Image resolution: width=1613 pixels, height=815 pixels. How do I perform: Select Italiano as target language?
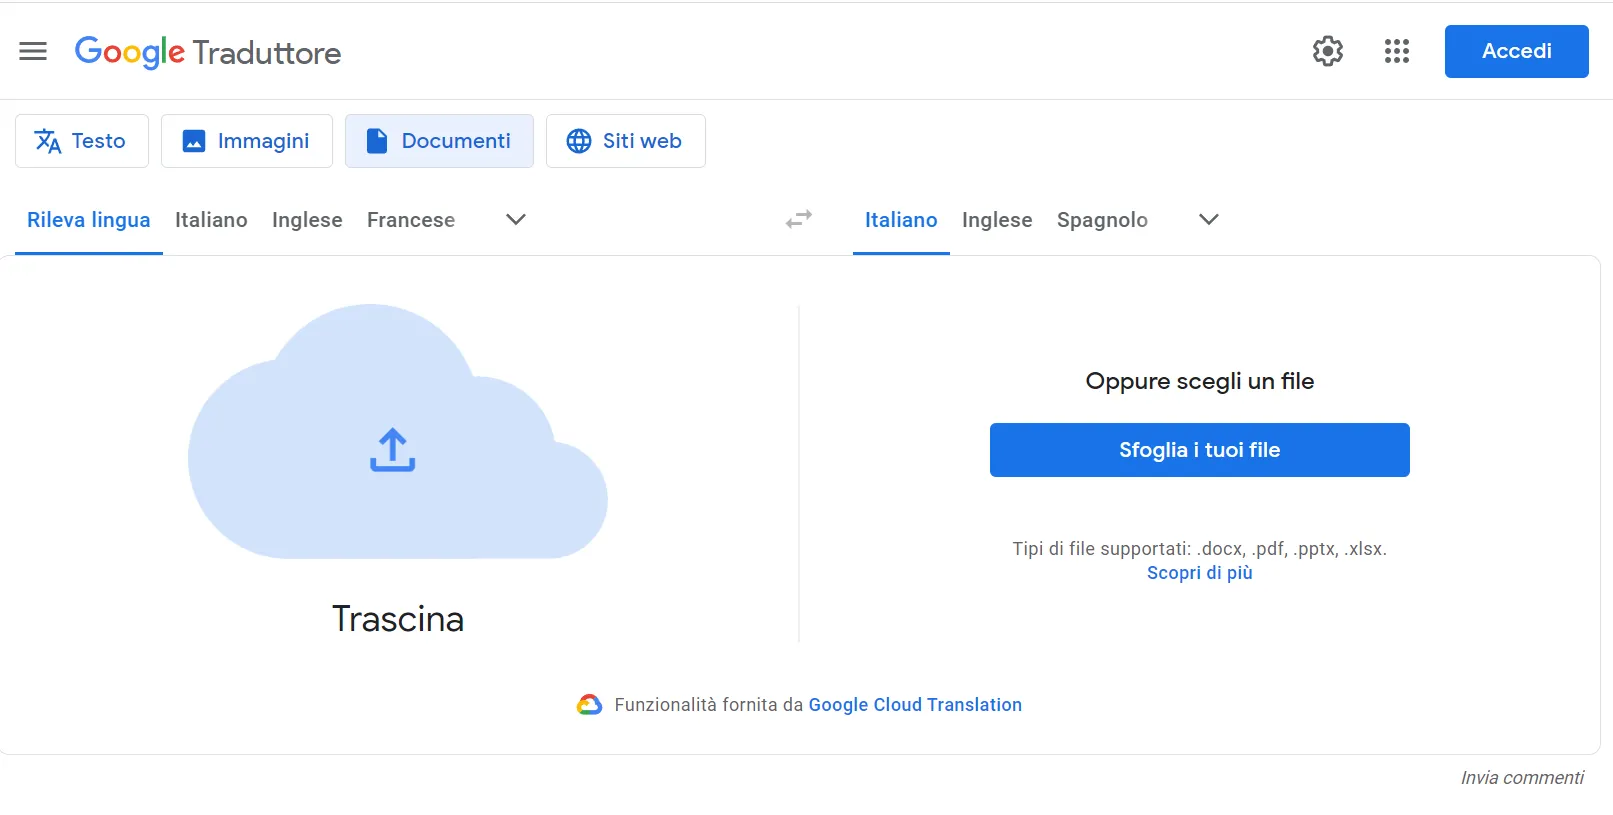(901, 220)
